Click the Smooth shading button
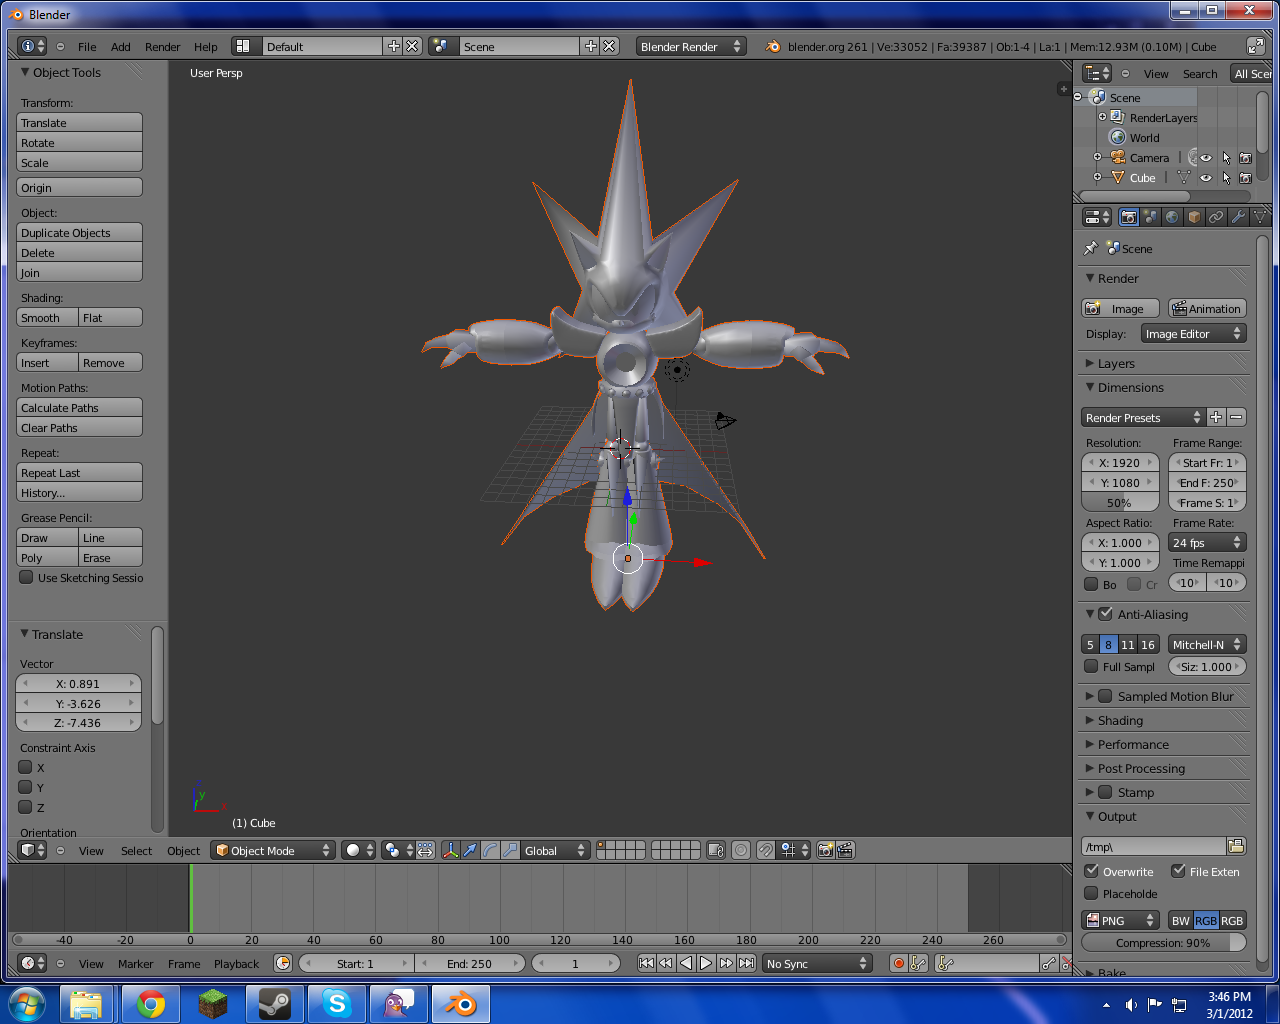The height and width of the screenshot is (1024, 1280). pyautogui.click(x=47, y=317)
